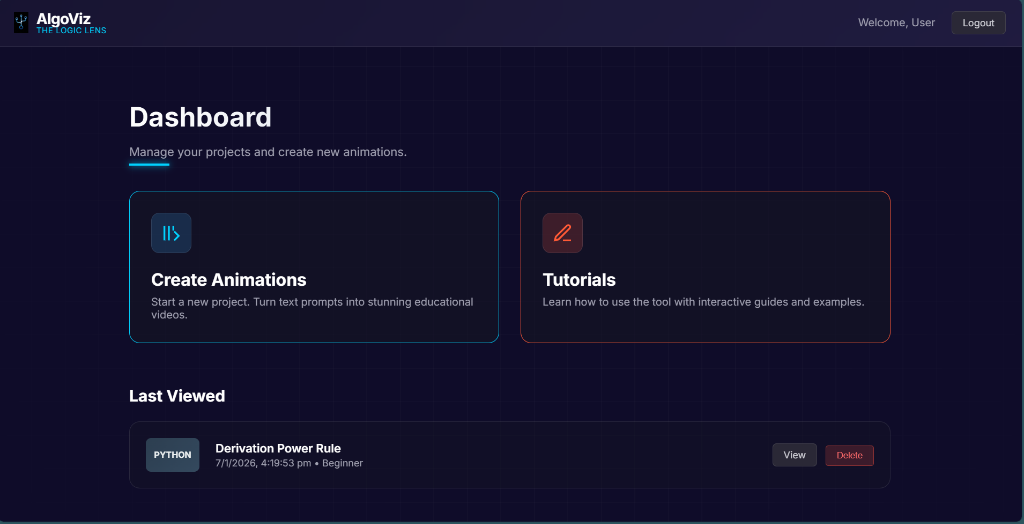
Task: Click the "Manage your projects" subtitle
Action: (x=268, y=152)
